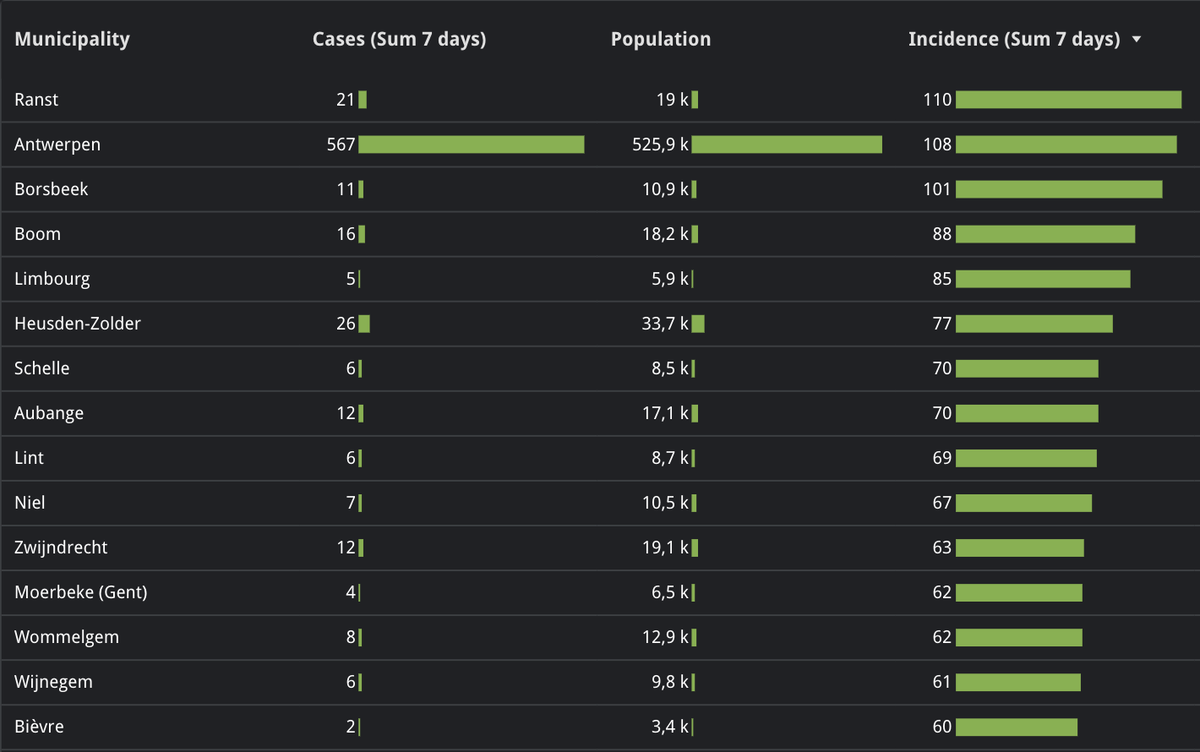Click Ranst's 21 cases value
This screenshot has width=1200, height=752.
pyautogui.click(x=346, y=100)
